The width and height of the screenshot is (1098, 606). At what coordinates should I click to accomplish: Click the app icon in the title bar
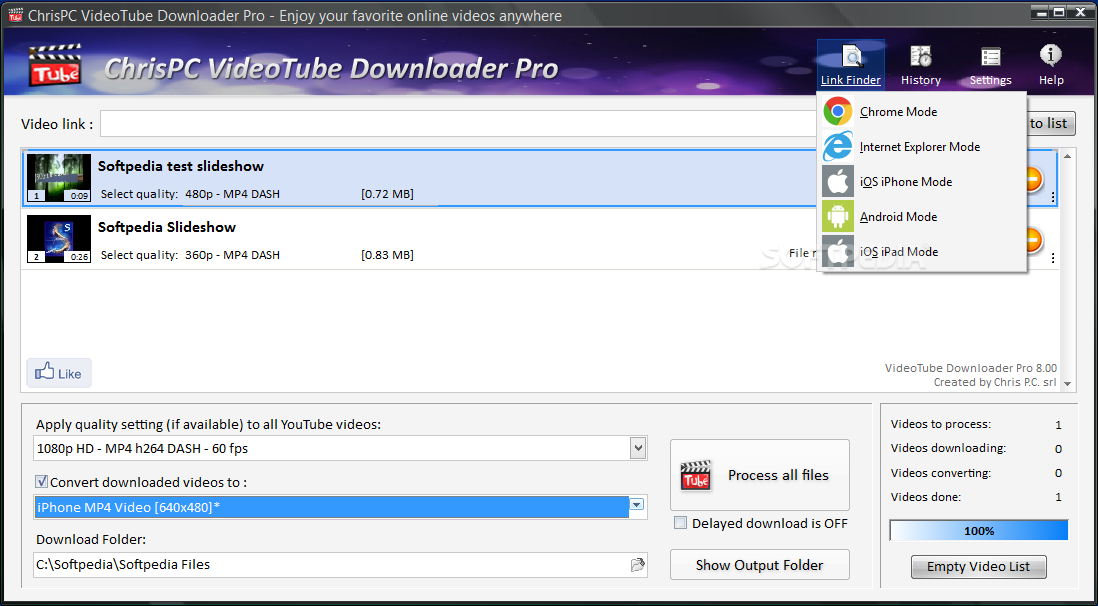click(14, 15)
